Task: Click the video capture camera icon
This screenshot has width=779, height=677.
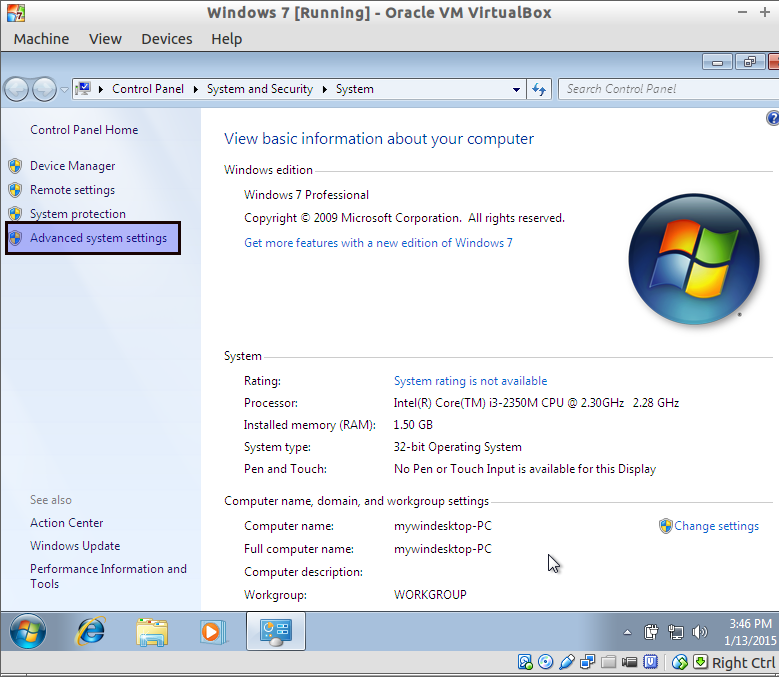Action: pos(629,662)
